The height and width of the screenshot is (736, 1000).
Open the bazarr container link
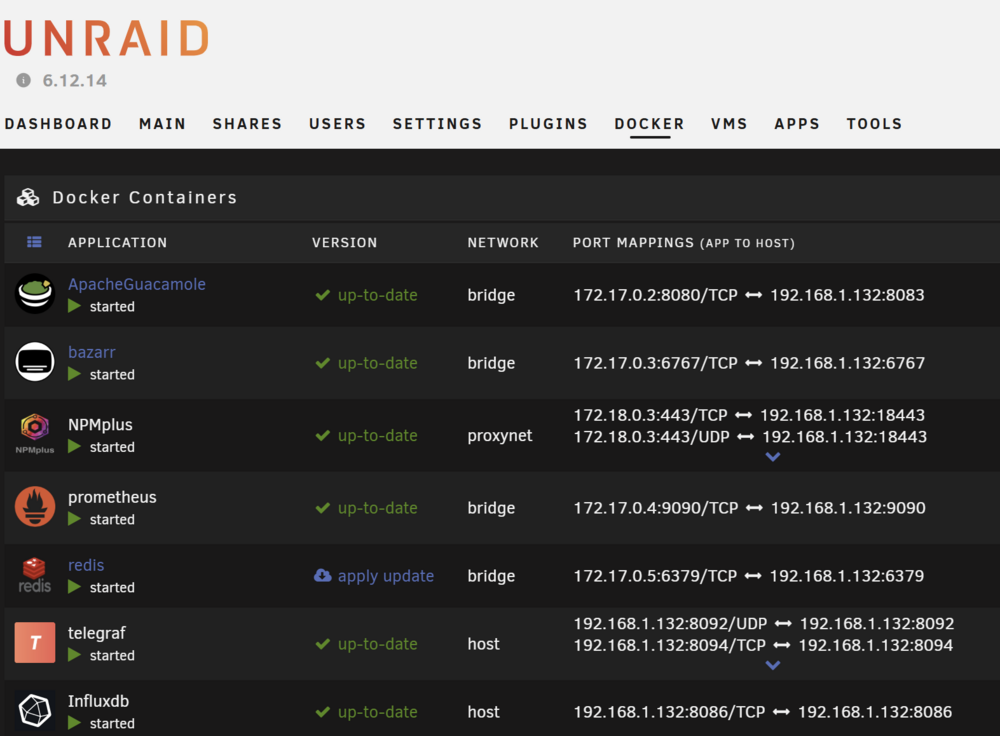pos(92,352)
